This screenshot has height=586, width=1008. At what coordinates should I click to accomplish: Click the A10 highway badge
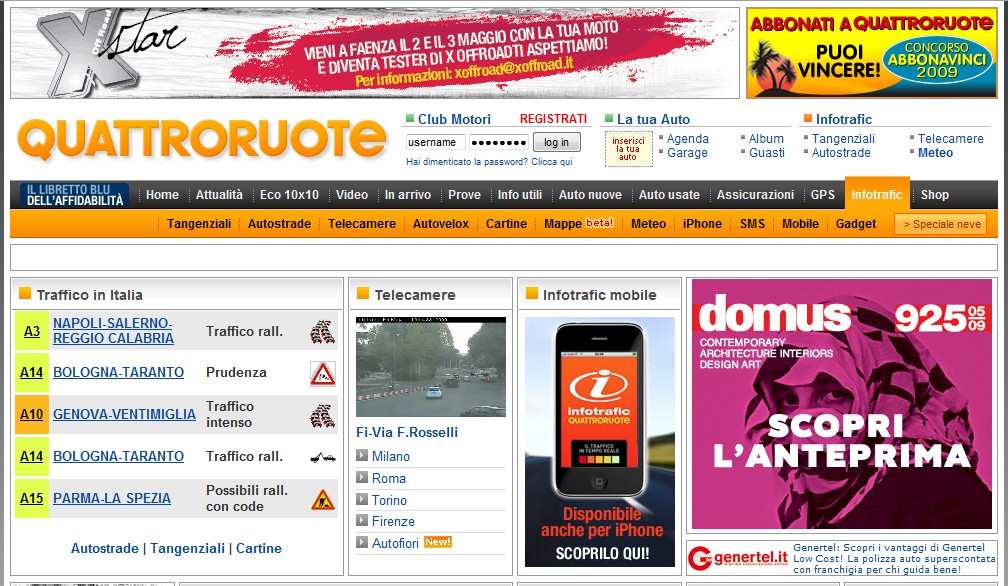(32, 415)
